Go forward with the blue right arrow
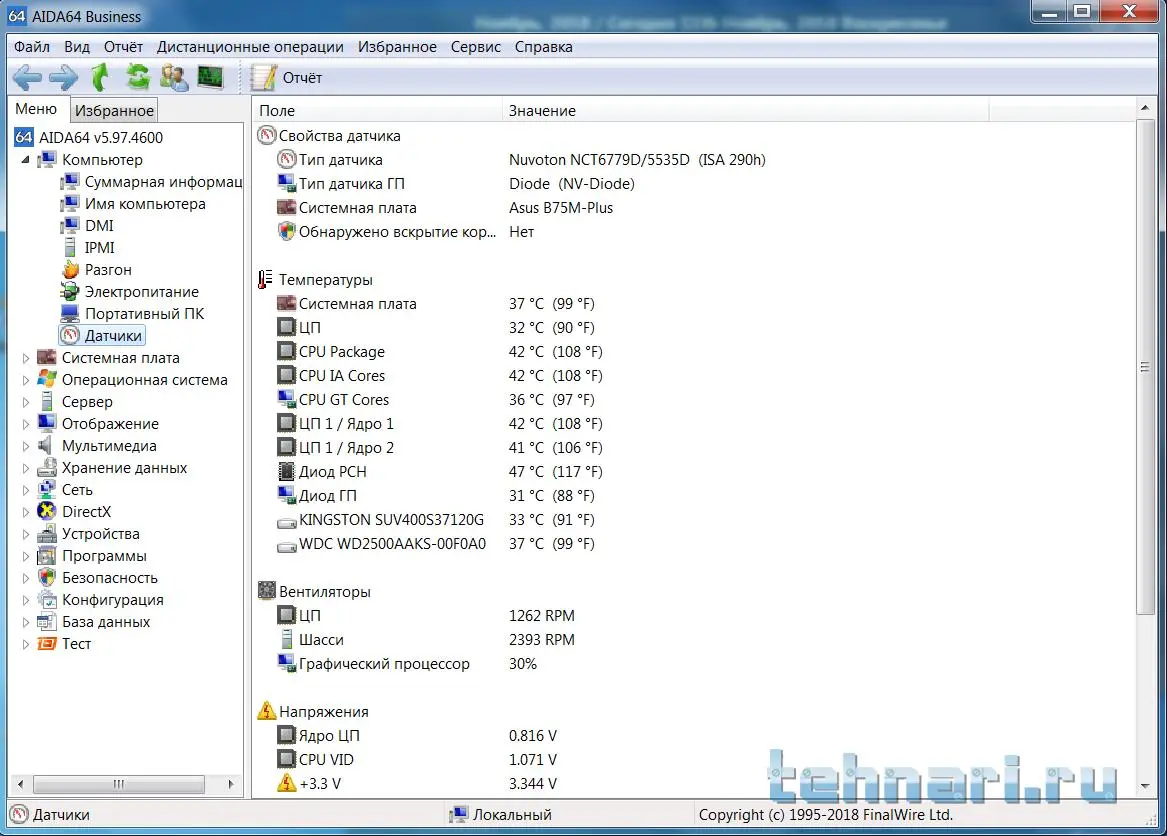The height and width of the screenshot is (836, 1167). (63, 77)
